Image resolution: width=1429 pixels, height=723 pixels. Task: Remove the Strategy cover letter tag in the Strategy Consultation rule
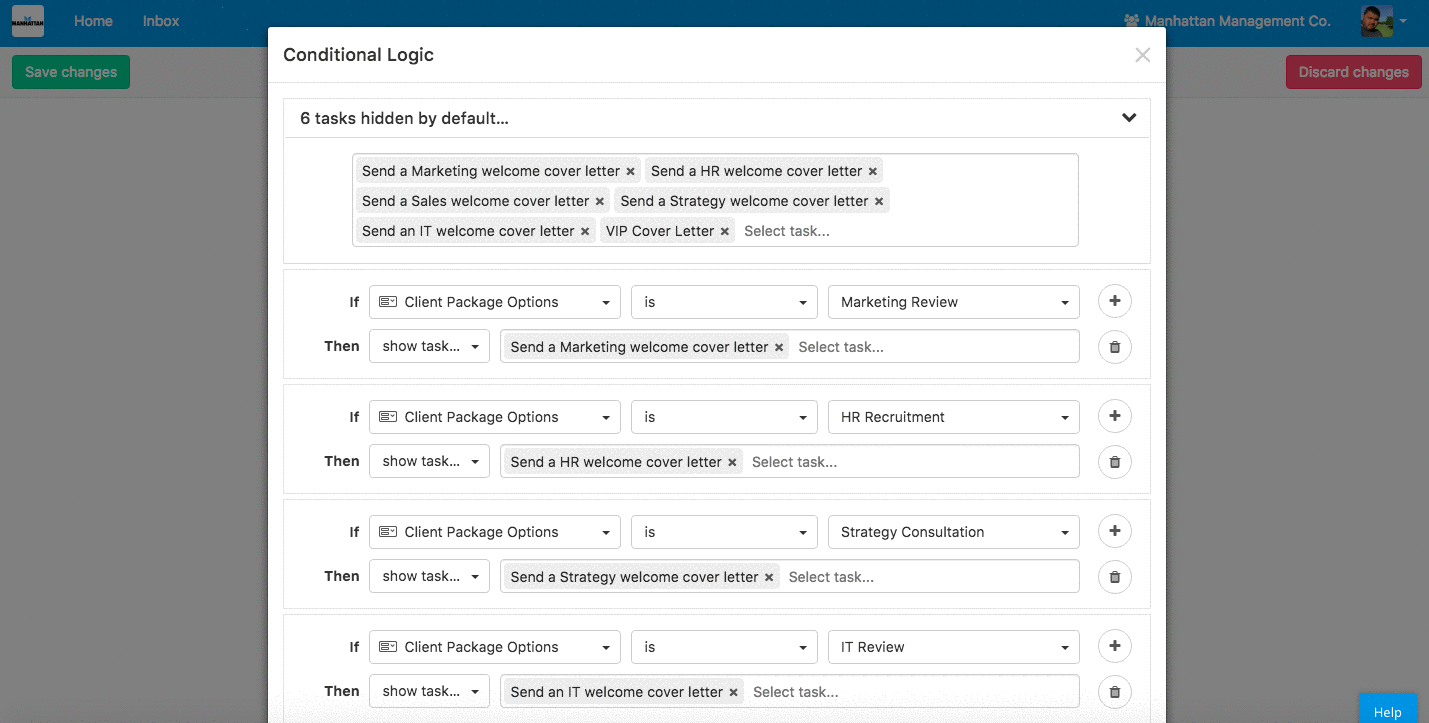[x=769, y=578]
